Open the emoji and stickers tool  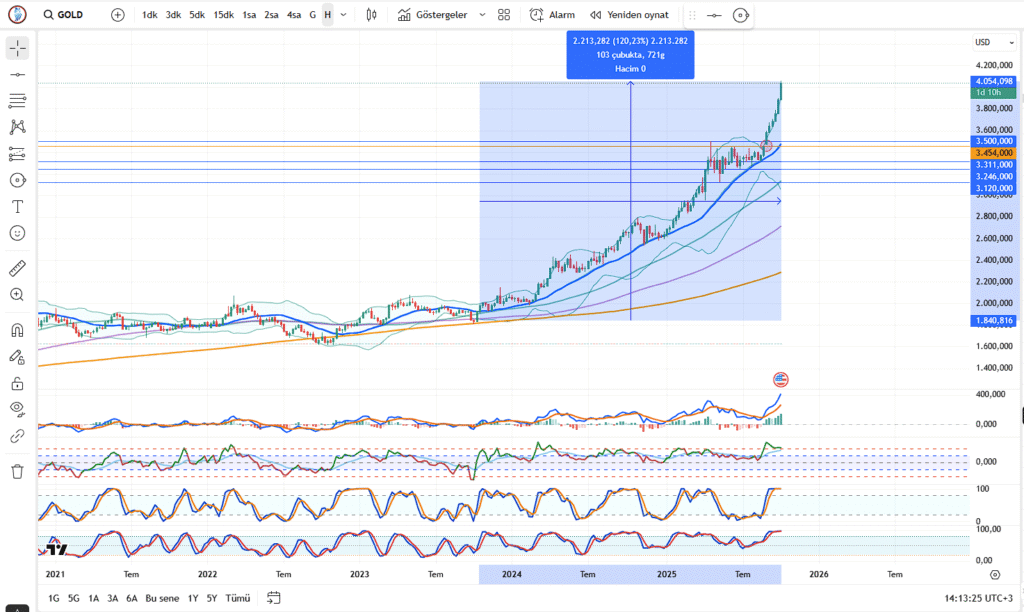tap(18, 233)
